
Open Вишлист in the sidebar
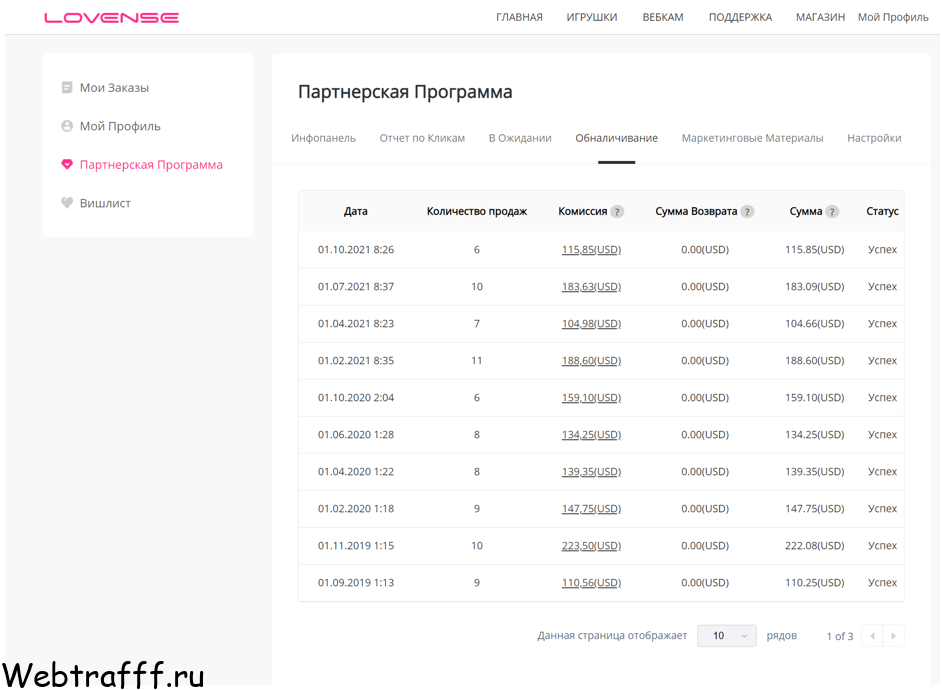pyautogui.click(x=105, y=203)
